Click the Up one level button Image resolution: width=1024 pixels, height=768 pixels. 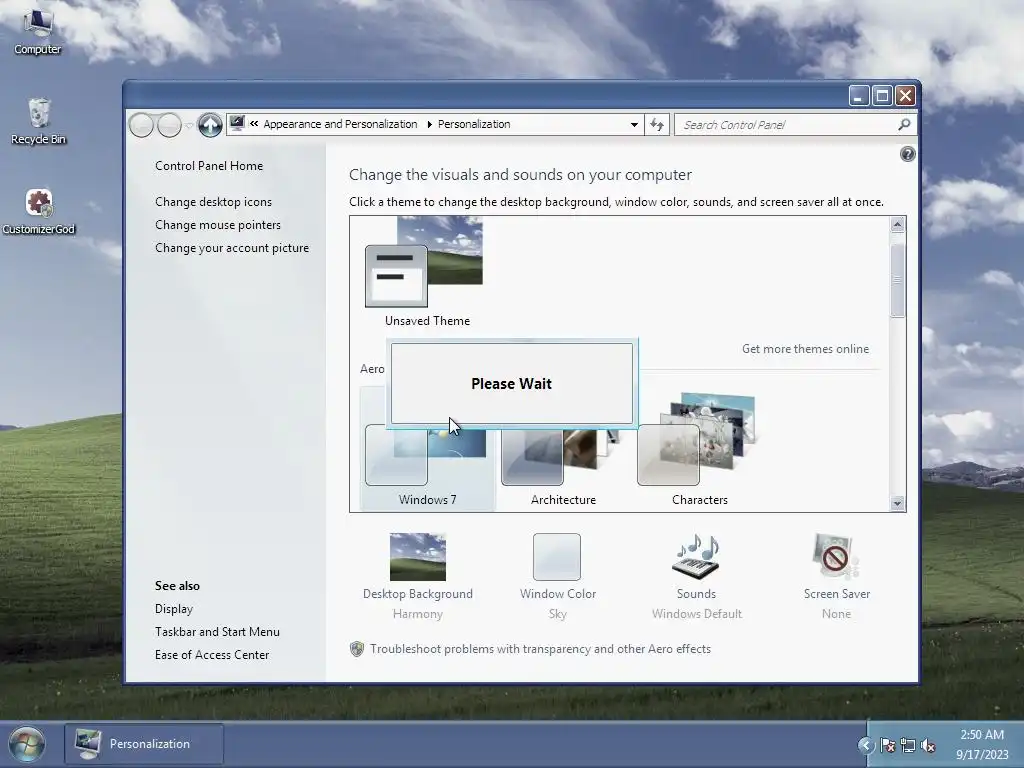[x=210, y=125]
